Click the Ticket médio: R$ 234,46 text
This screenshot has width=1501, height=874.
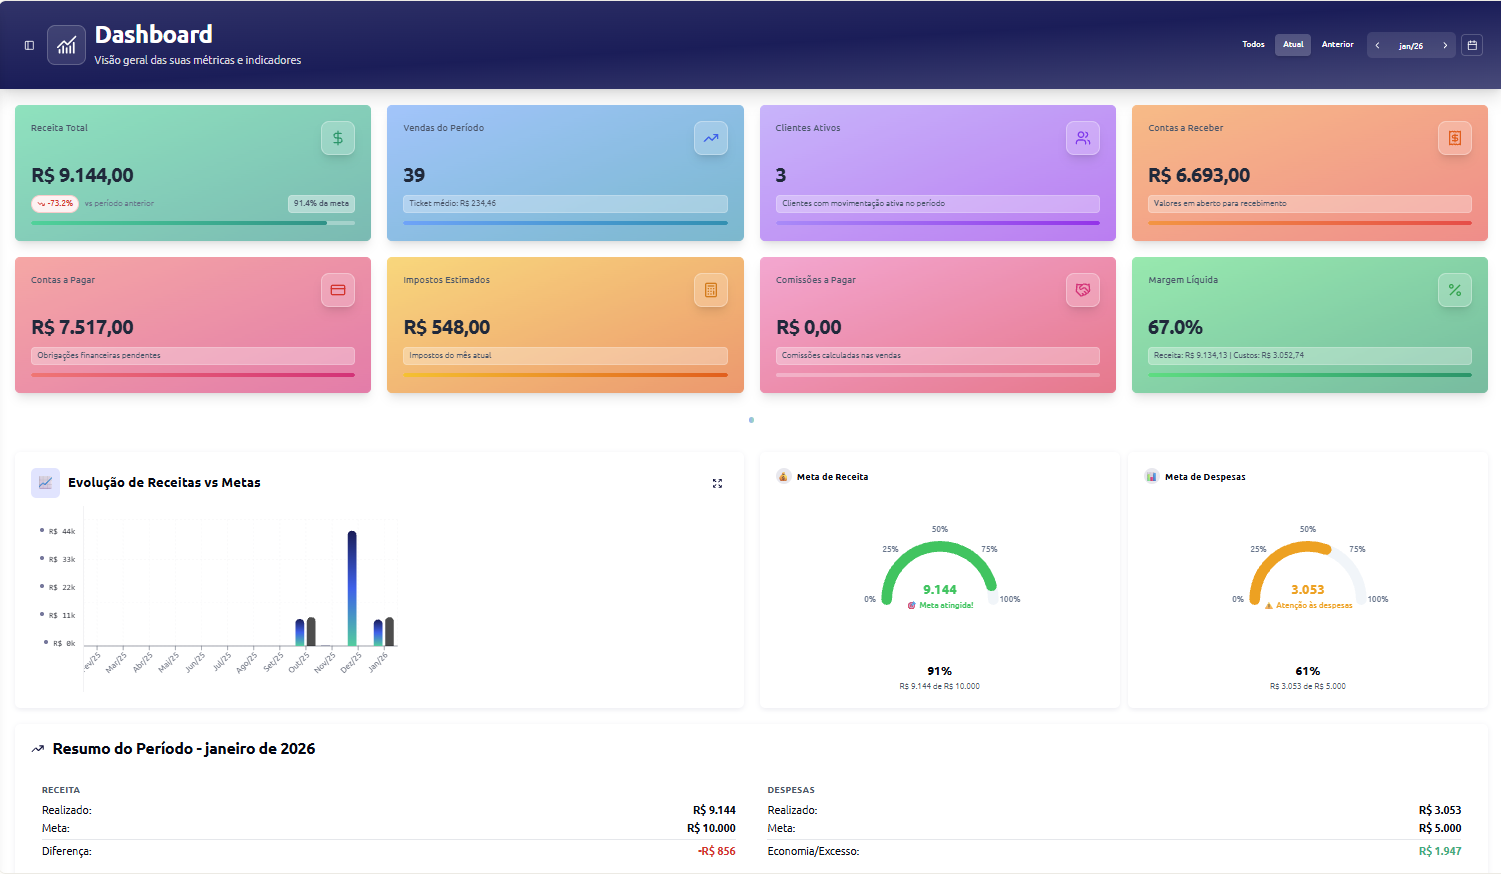(x=452, y=203)
